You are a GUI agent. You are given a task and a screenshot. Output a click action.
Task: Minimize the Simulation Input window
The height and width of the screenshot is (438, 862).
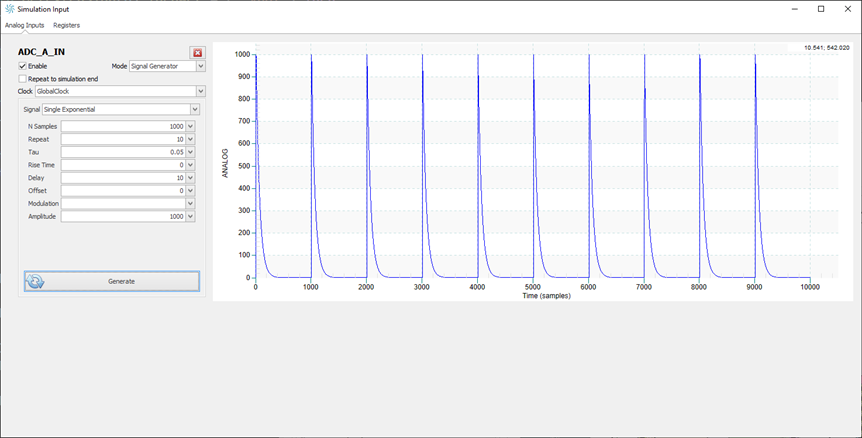(x=795, y=9)
